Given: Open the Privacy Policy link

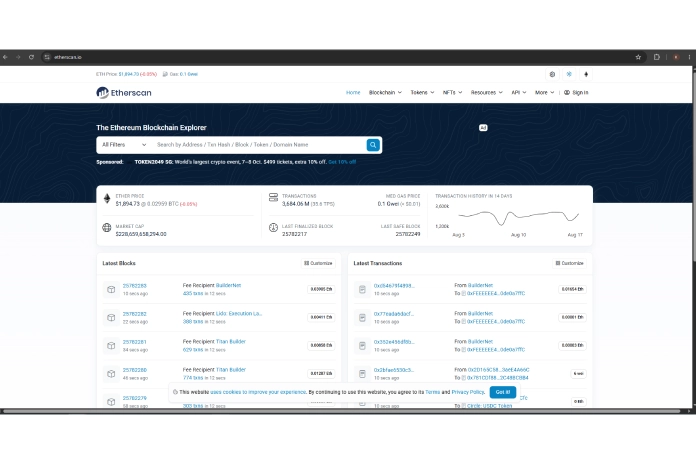Looking at the screenshot, I should (x=467, y=392).
